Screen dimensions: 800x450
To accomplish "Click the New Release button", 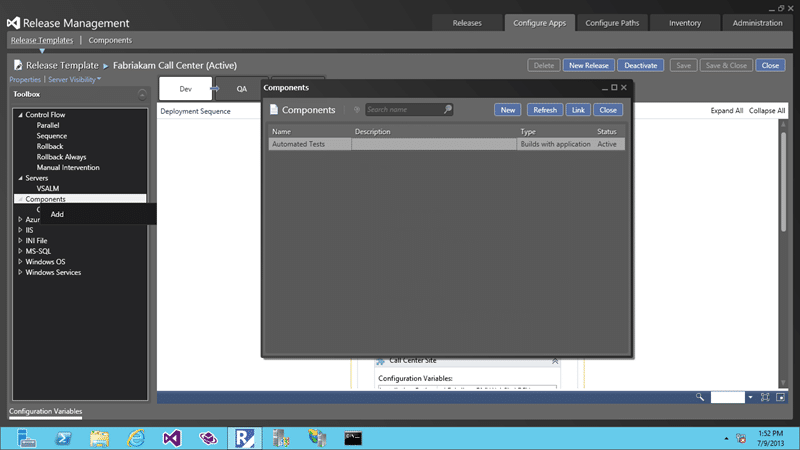I will 588,65.
